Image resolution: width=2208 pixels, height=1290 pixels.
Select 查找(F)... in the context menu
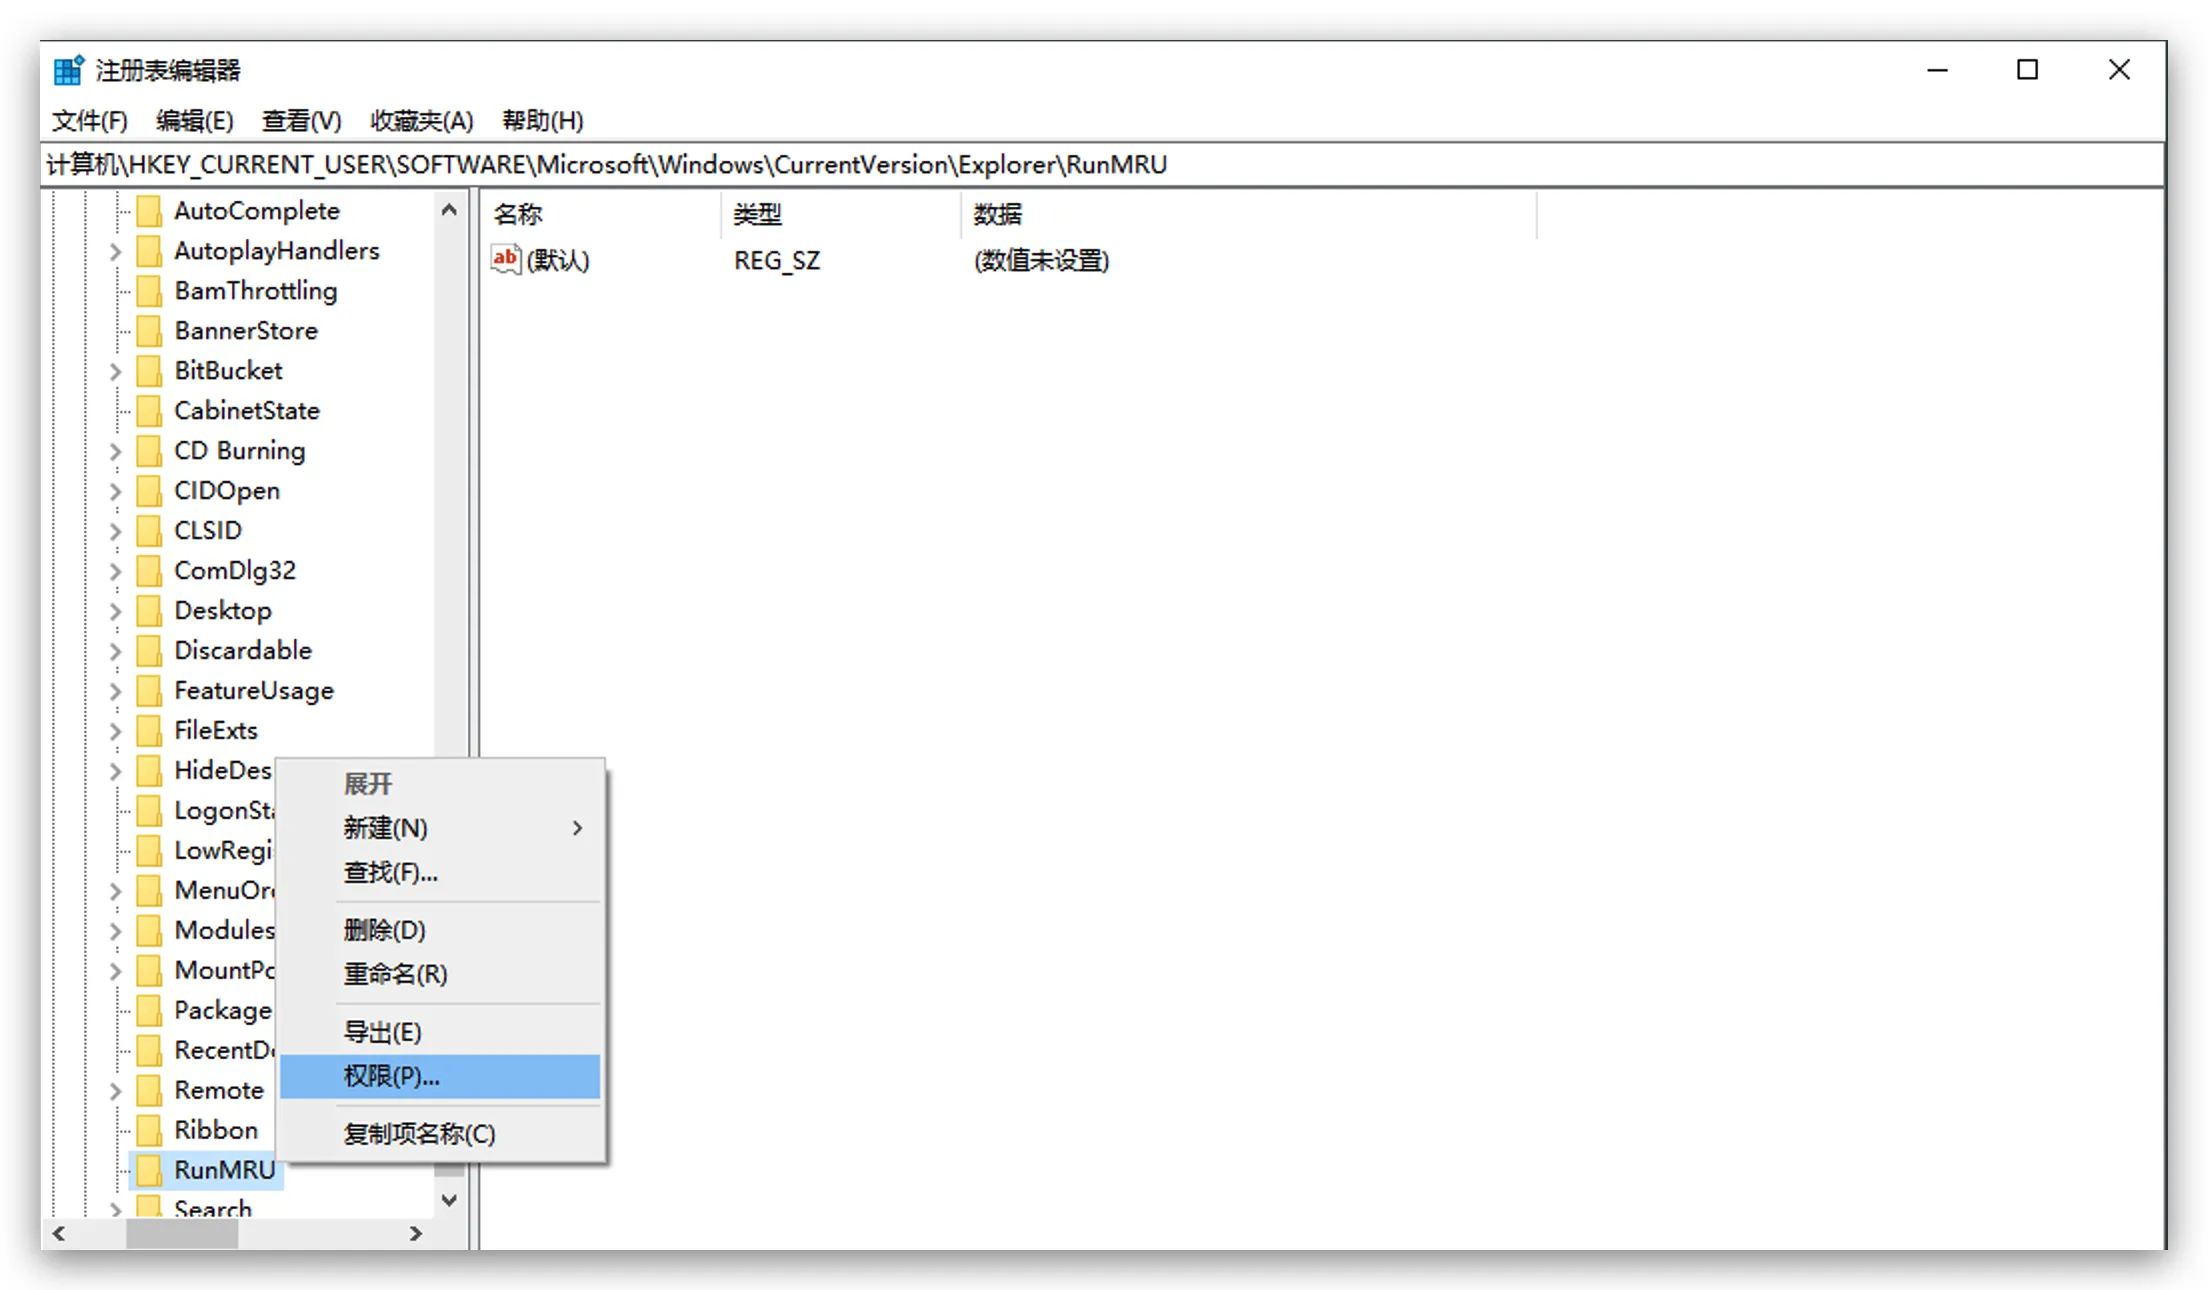pos(440,873)
